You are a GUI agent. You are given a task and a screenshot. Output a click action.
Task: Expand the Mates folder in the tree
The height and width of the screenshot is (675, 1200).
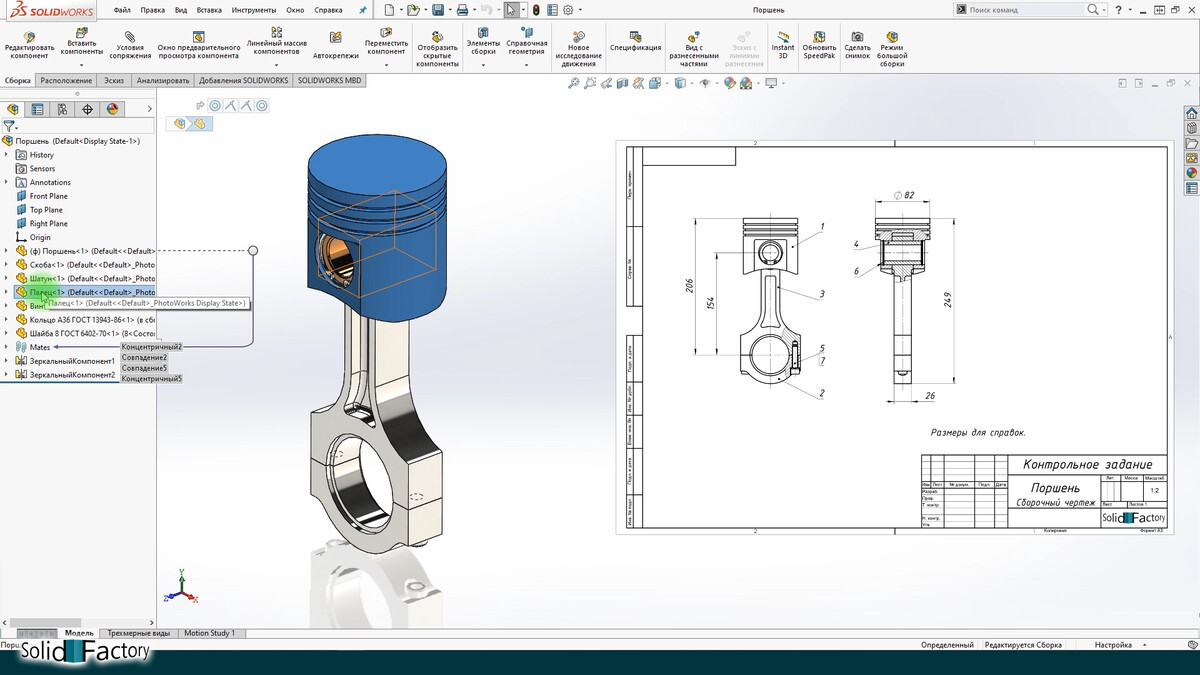[x=7, y=347]
